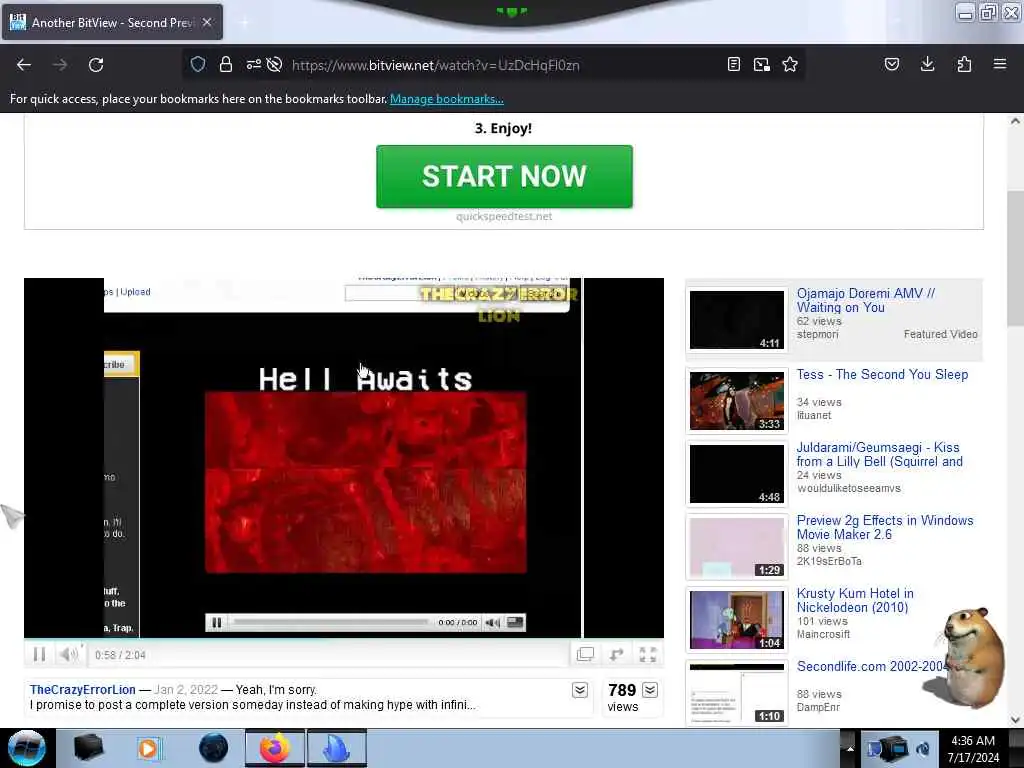Open Secondlife.com 2002-2004 video thumbnail
Viewport: 1024px width, 768px height.
737,693
